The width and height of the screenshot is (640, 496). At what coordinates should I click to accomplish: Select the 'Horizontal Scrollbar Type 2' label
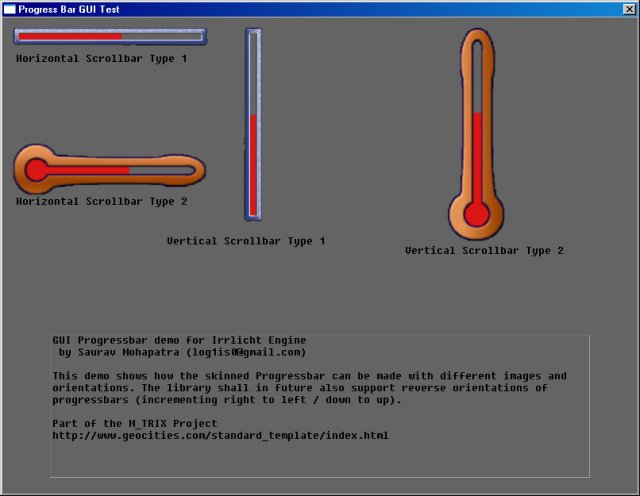pos(102,202)
